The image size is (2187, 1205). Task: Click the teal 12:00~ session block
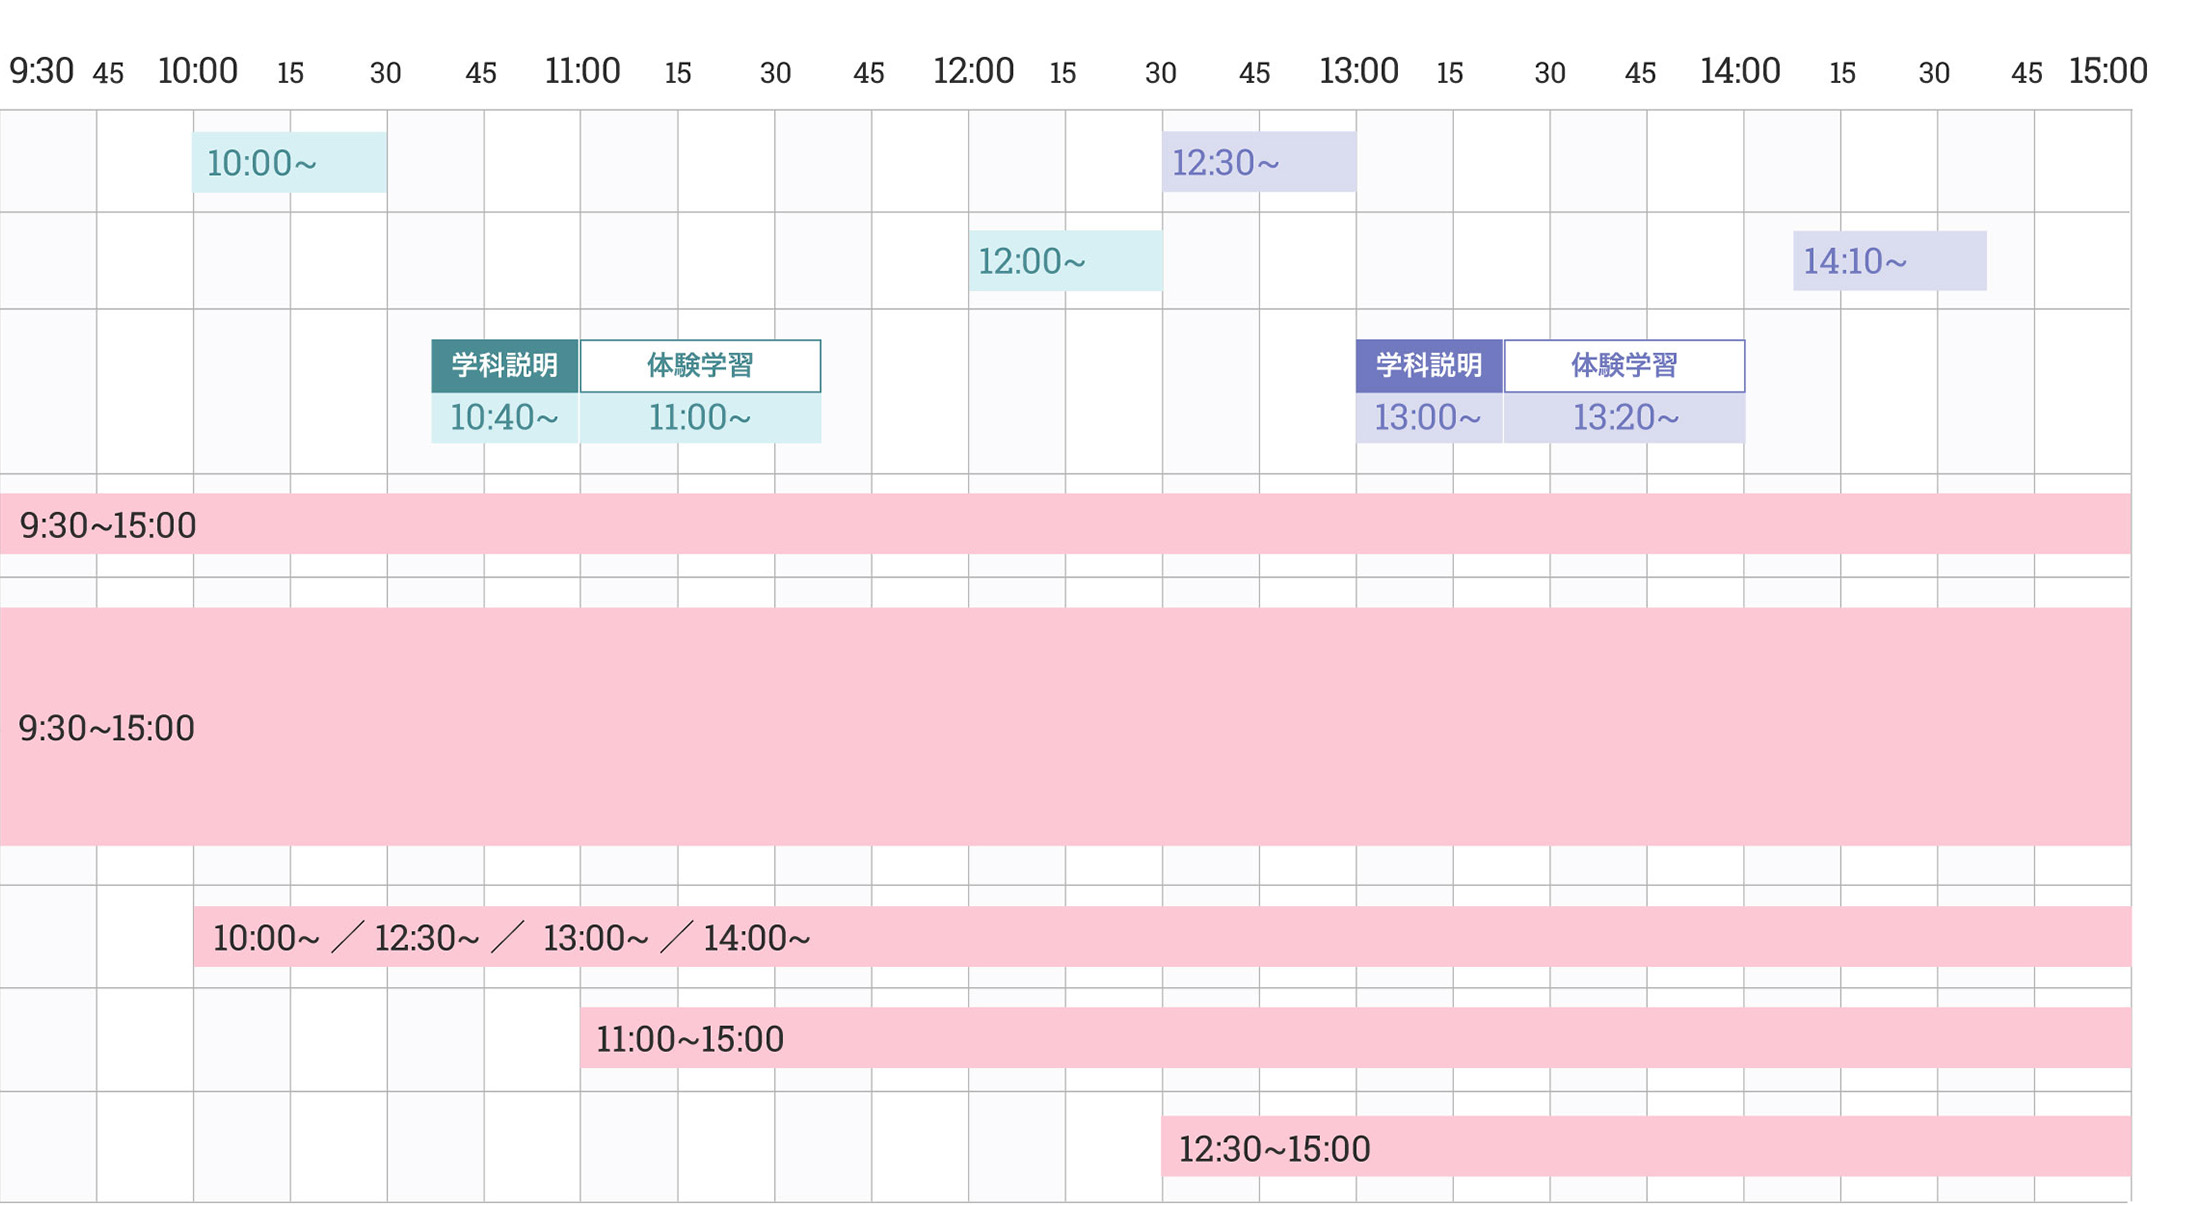[x=1065, y=261]
